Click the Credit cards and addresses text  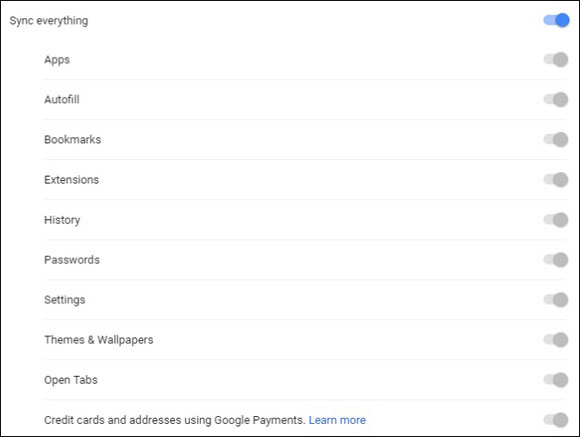pos(175,420)
